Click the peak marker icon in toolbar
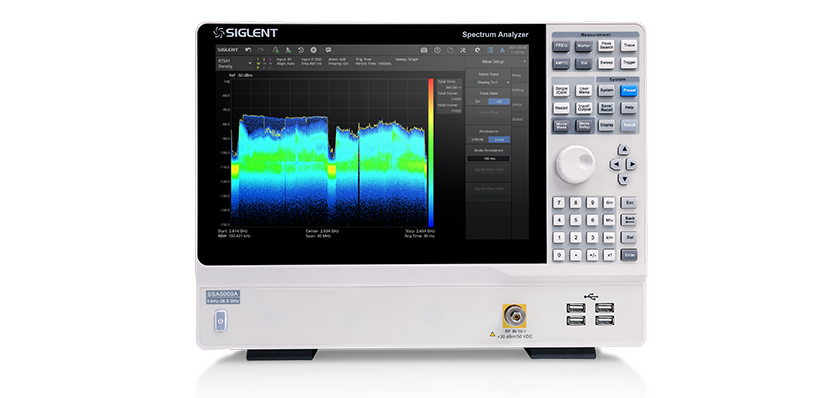The width and height of the screenshot is (839, 398). [275, 50]
